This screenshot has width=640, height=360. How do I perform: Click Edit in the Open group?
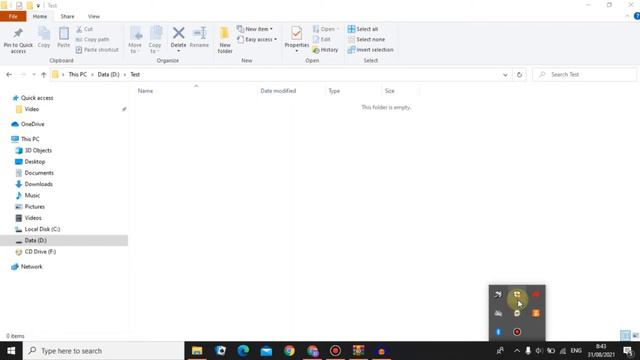(322, 40)
